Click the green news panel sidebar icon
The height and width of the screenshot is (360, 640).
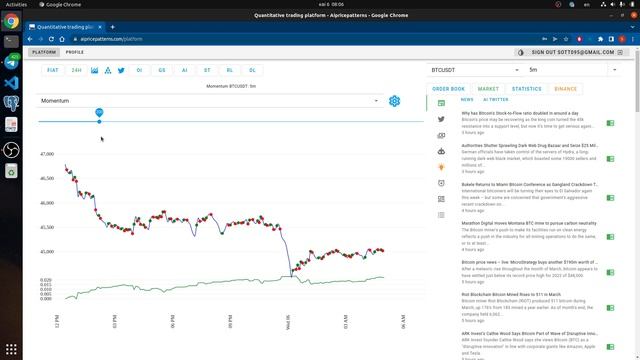coord(441,103)
